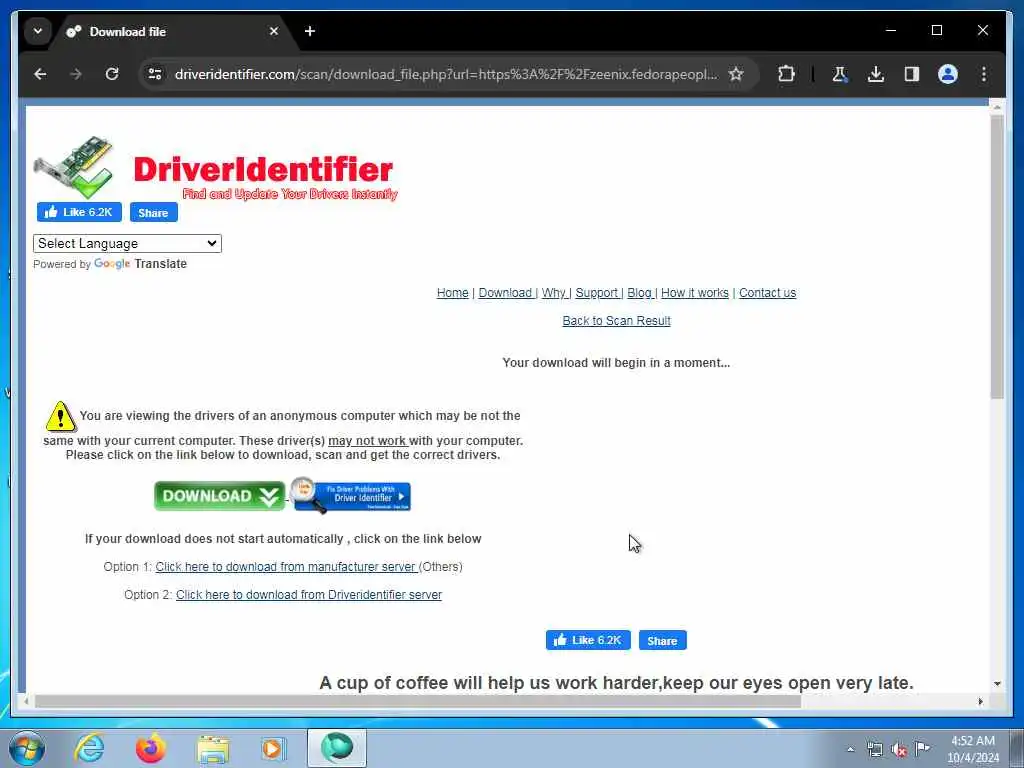
Task: Open the Why navigation link
Action: [x=554, y=293]
